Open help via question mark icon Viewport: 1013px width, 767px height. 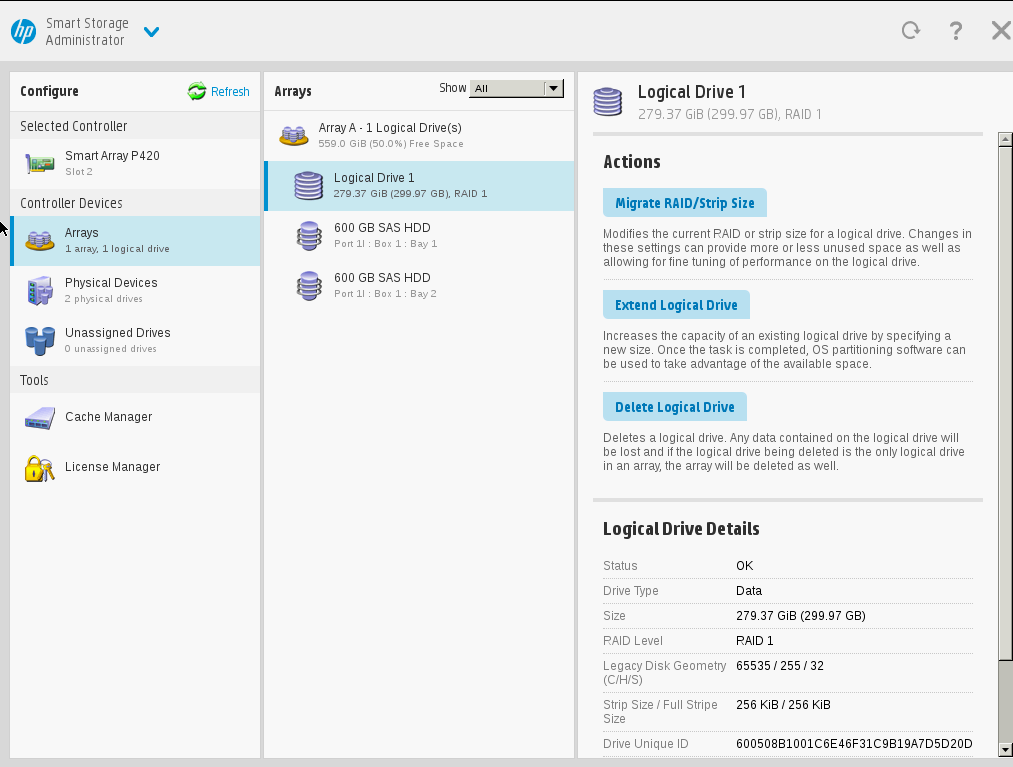click(x=956, y=30)
